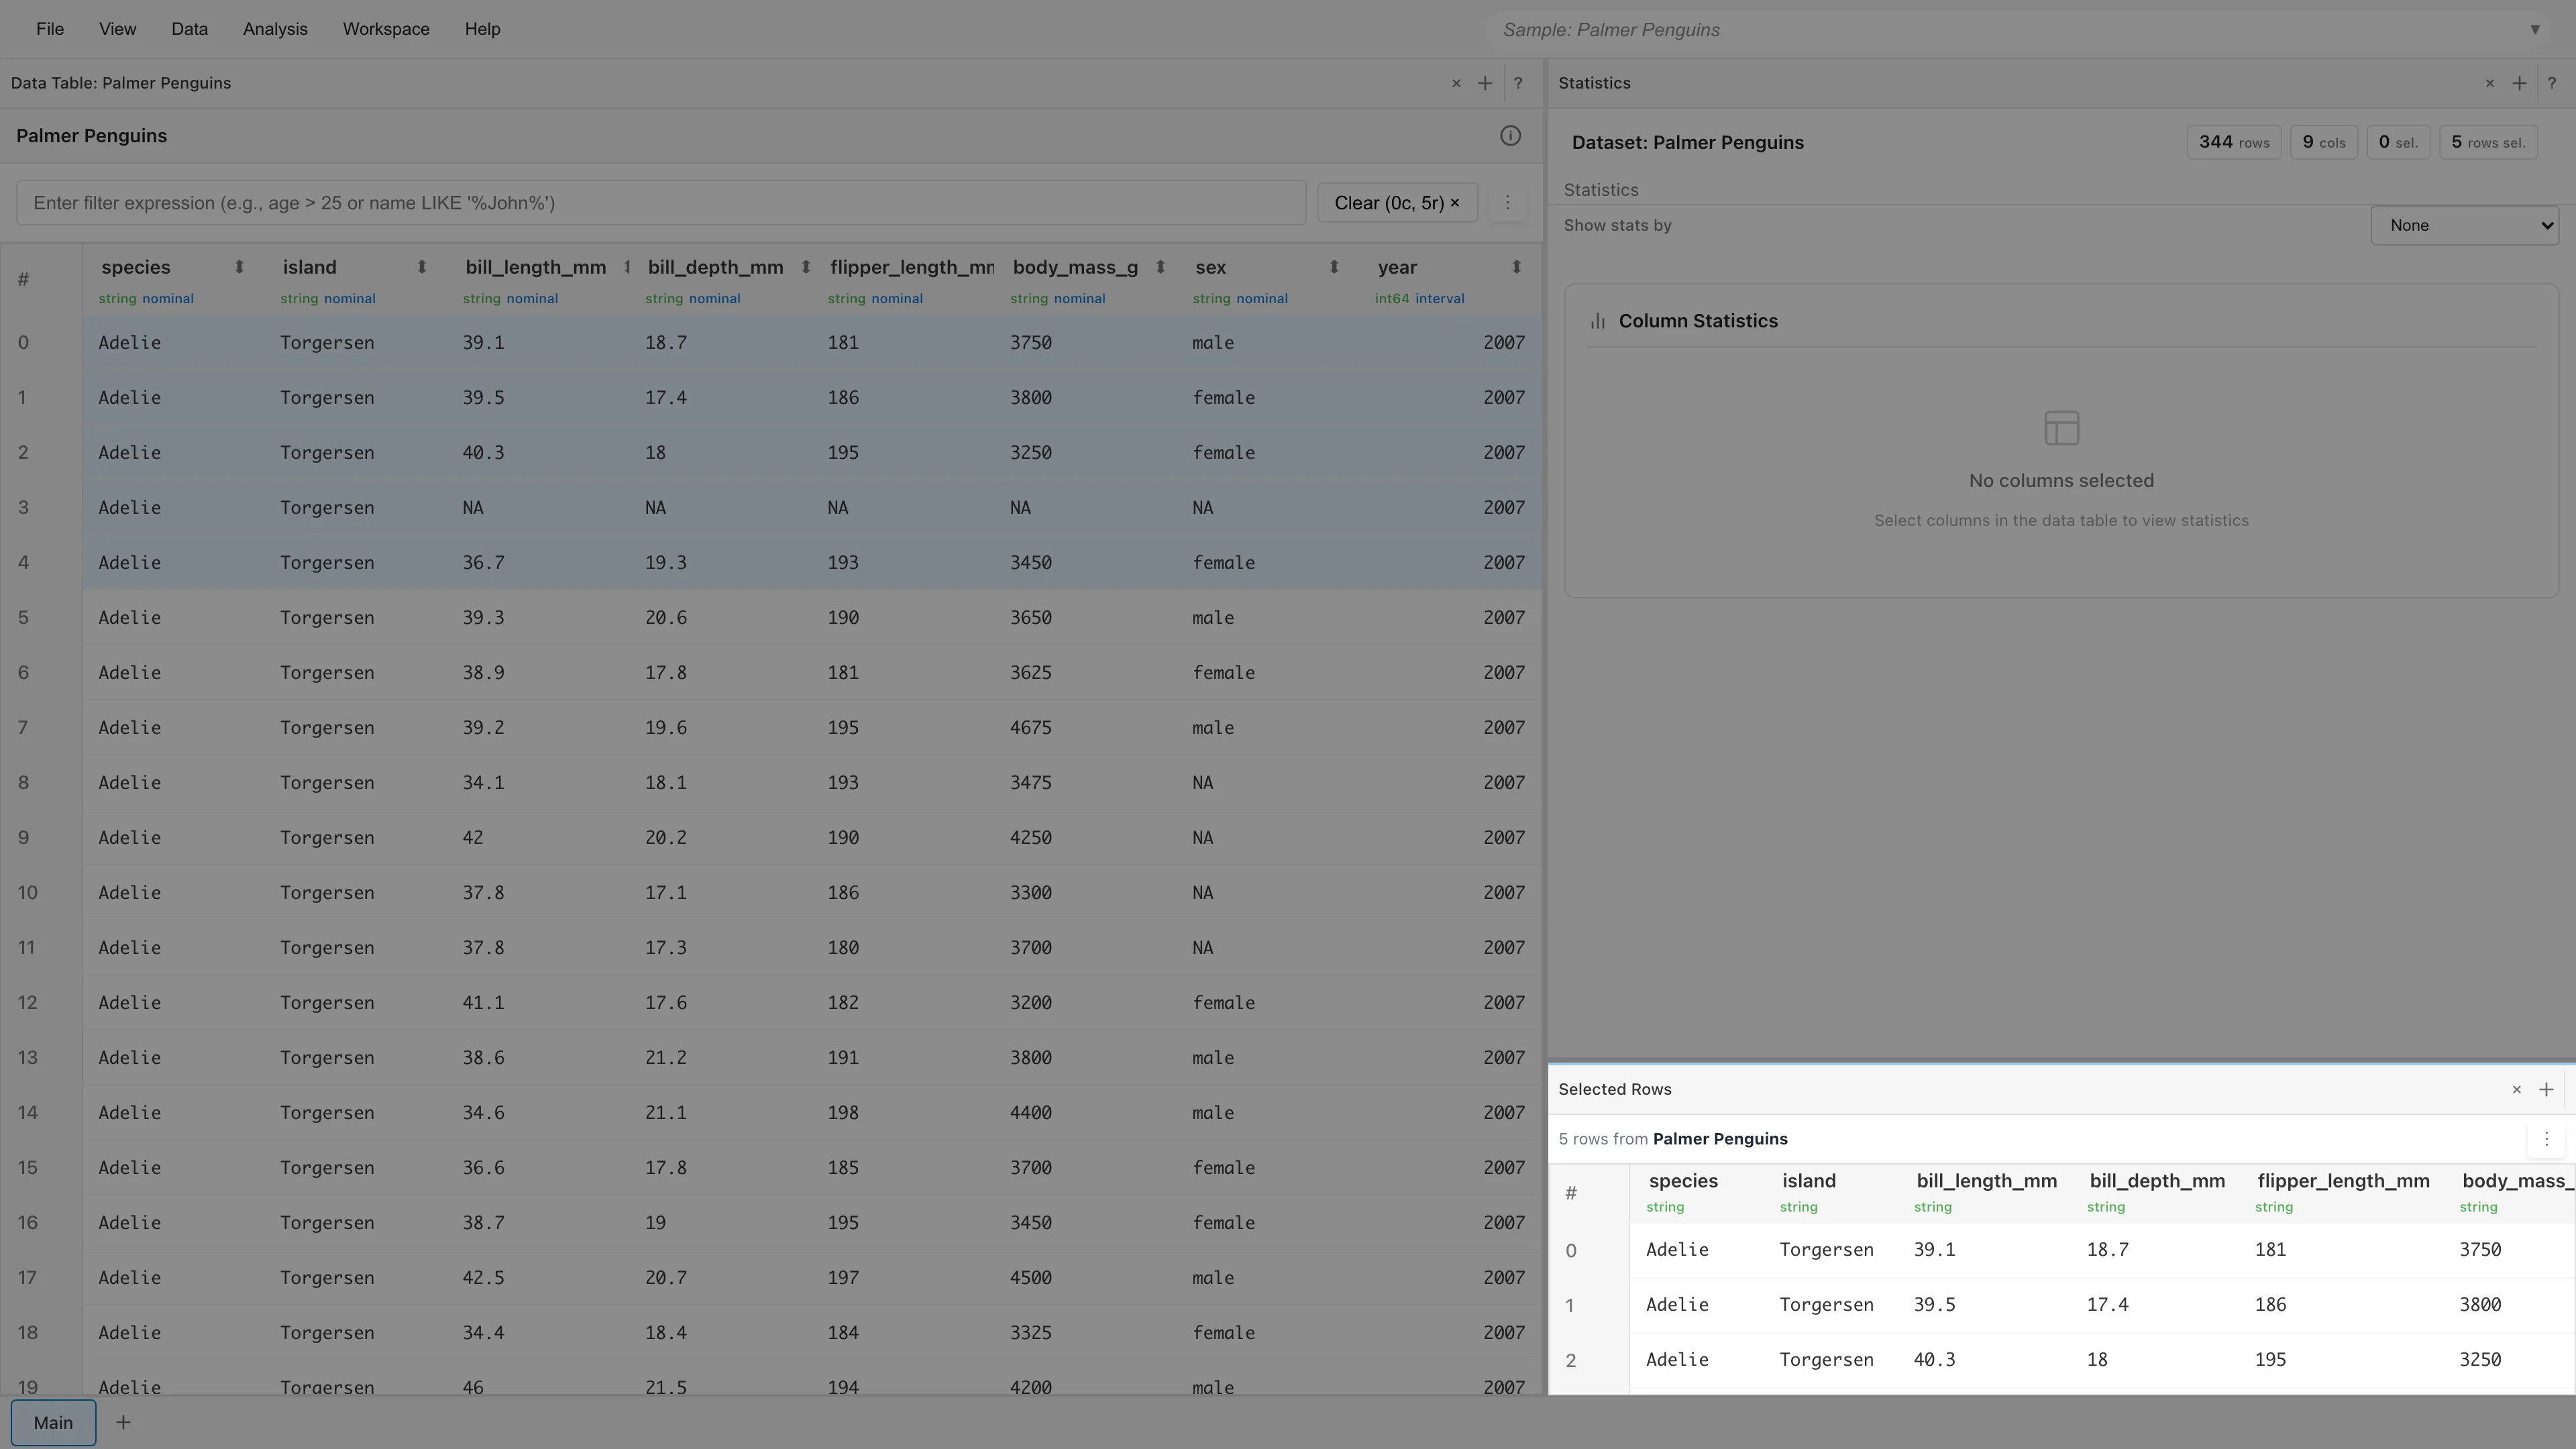Image resolution: width=2576 pixels, height=1449 pixels.
Task: Add a new workspace tab with the plus button
Action: pos(123,1422)
